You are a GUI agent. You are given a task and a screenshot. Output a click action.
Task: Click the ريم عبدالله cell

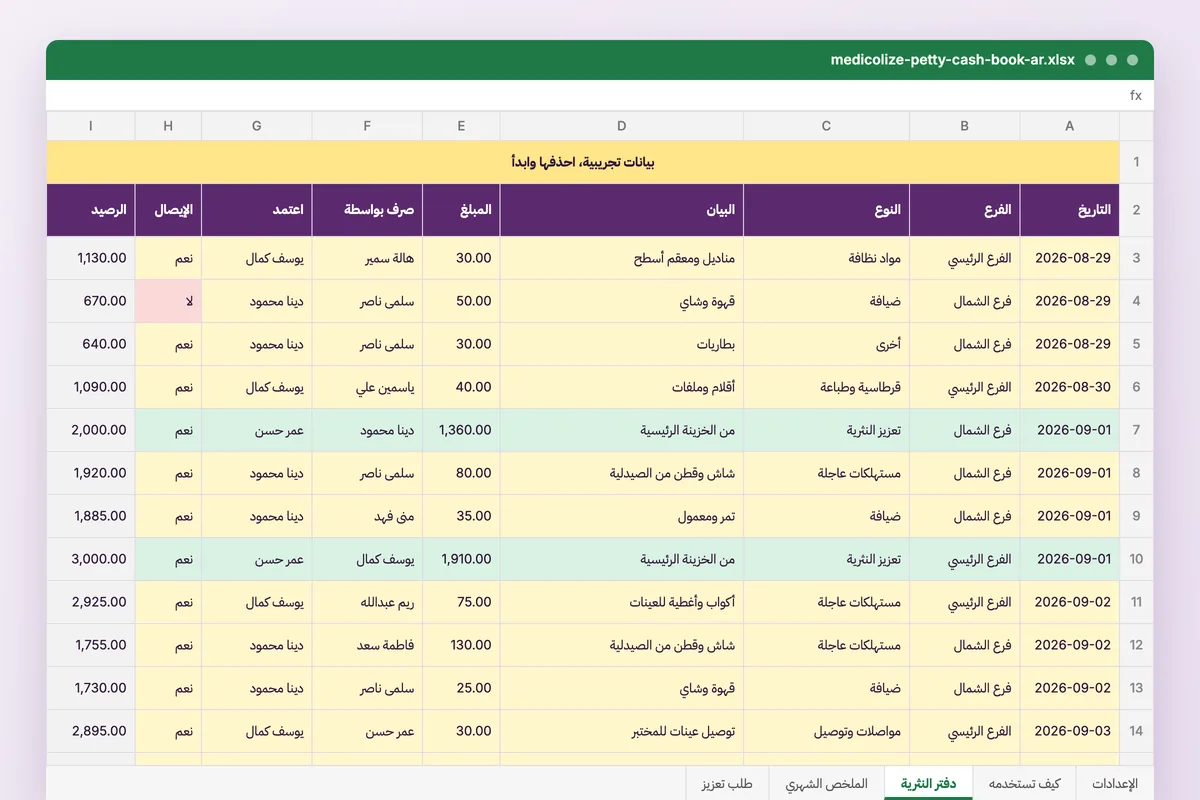(x=367, y=602)
